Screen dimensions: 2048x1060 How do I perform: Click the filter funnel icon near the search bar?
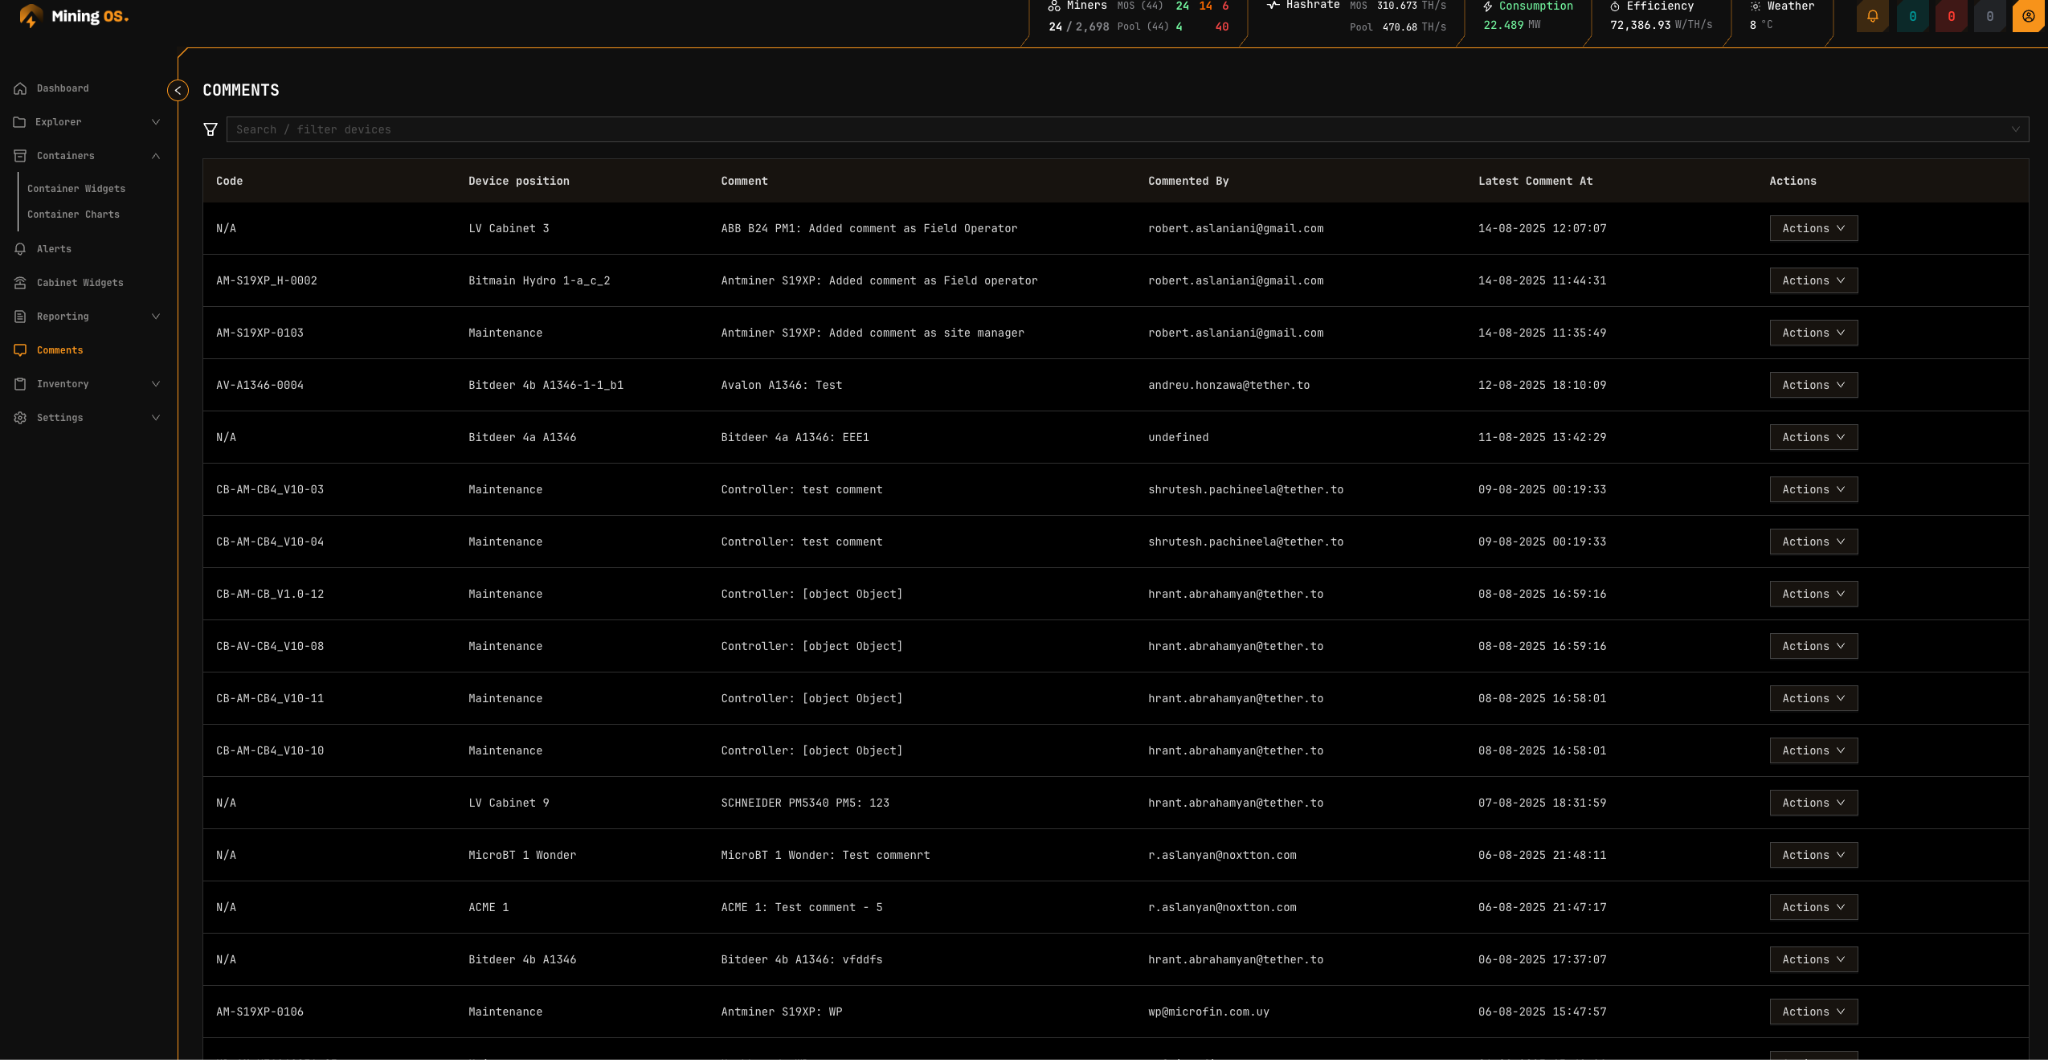point(211,129)
